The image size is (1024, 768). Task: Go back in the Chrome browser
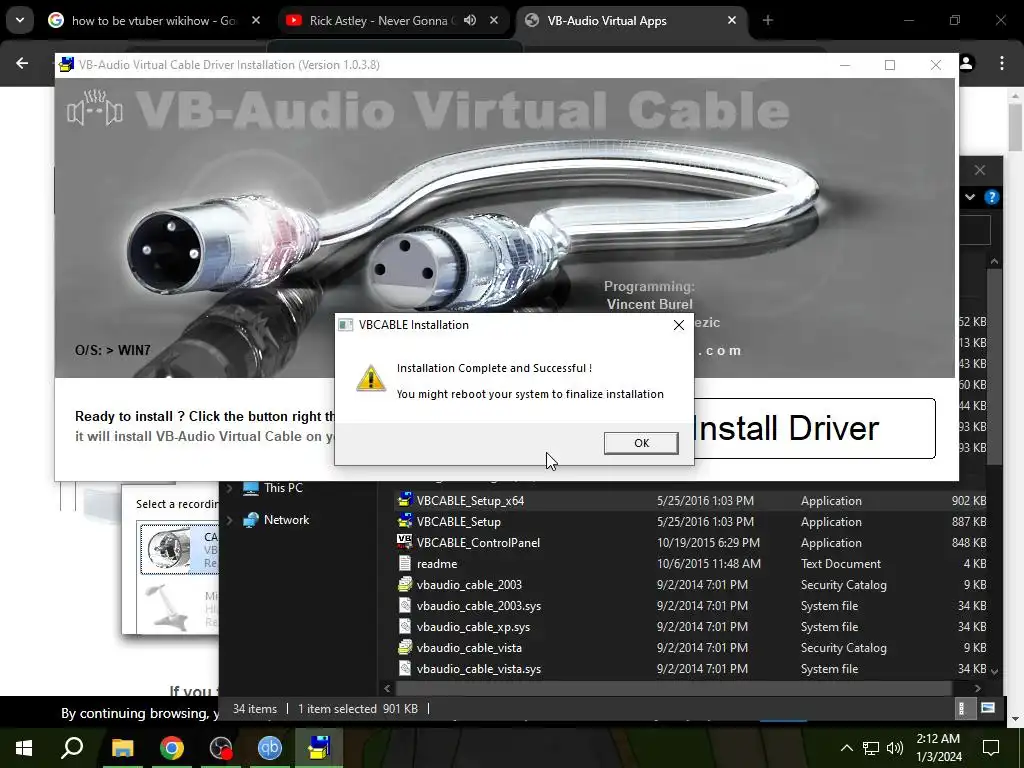pos(22,63)
